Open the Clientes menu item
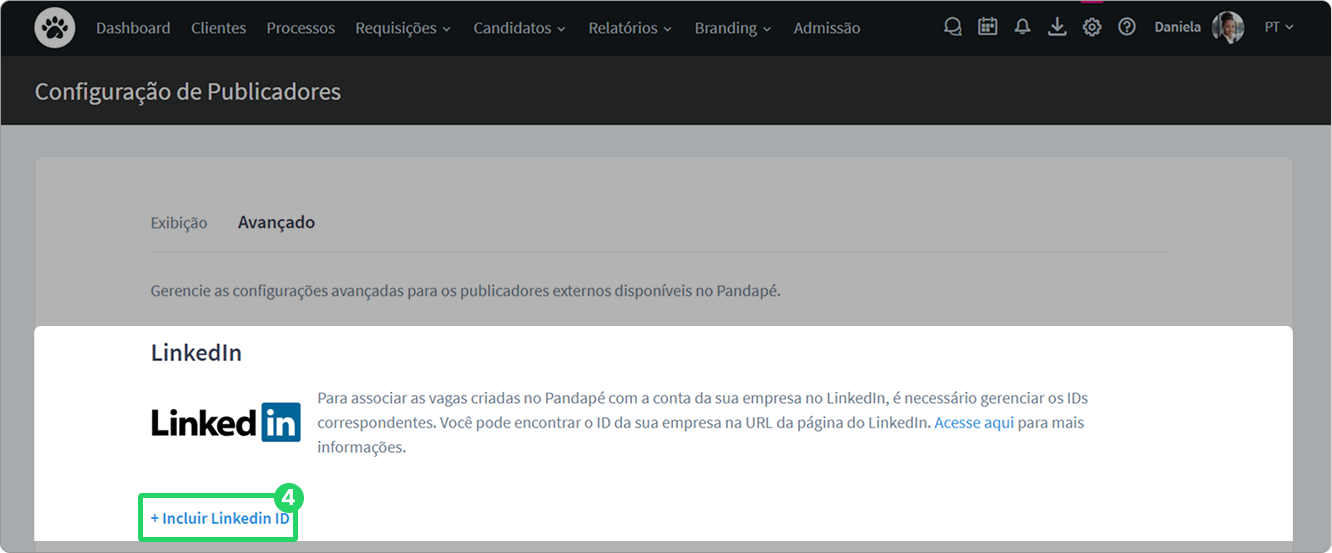Screen dimensions: 1332x553 point(219,28)
